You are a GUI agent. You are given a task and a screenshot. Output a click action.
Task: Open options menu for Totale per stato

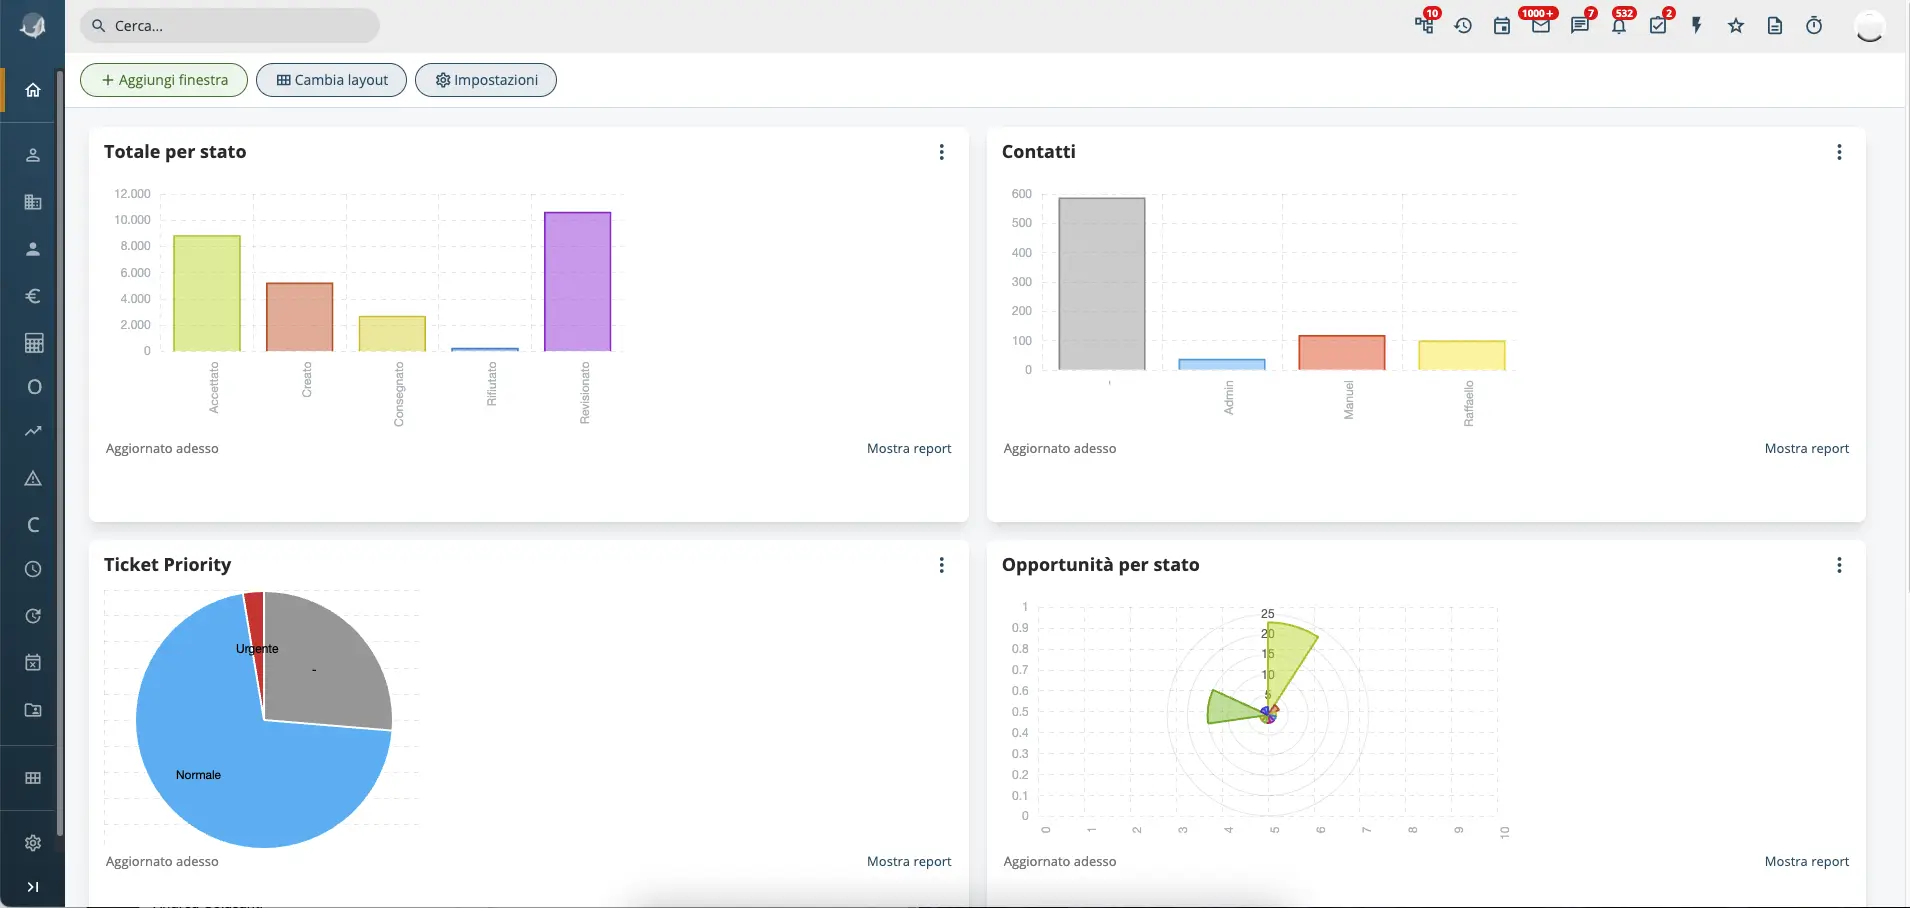[x=941, y=152]
